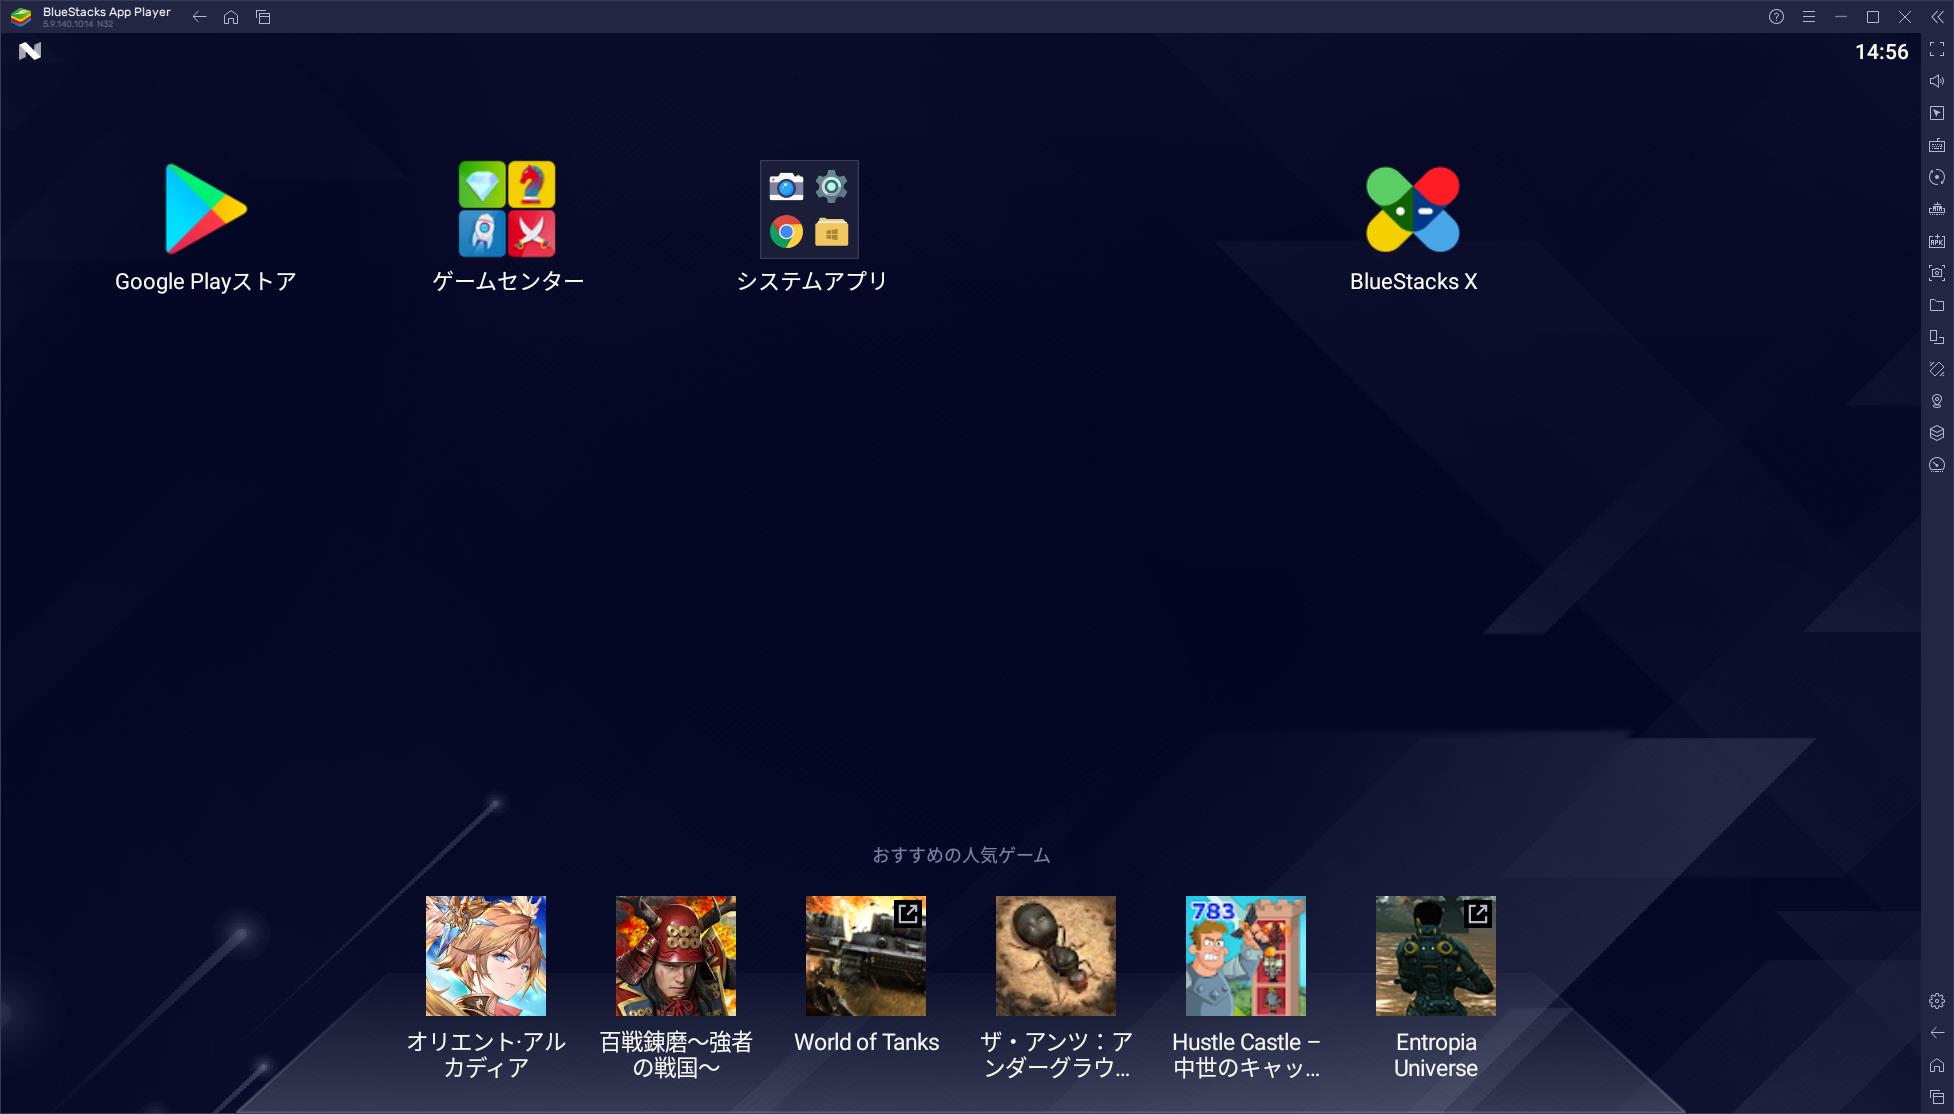The width and height of the screenshot is (1954, 1114).
Task: Click BlueStacks home navigation button
Action: (x=231, y=16)
